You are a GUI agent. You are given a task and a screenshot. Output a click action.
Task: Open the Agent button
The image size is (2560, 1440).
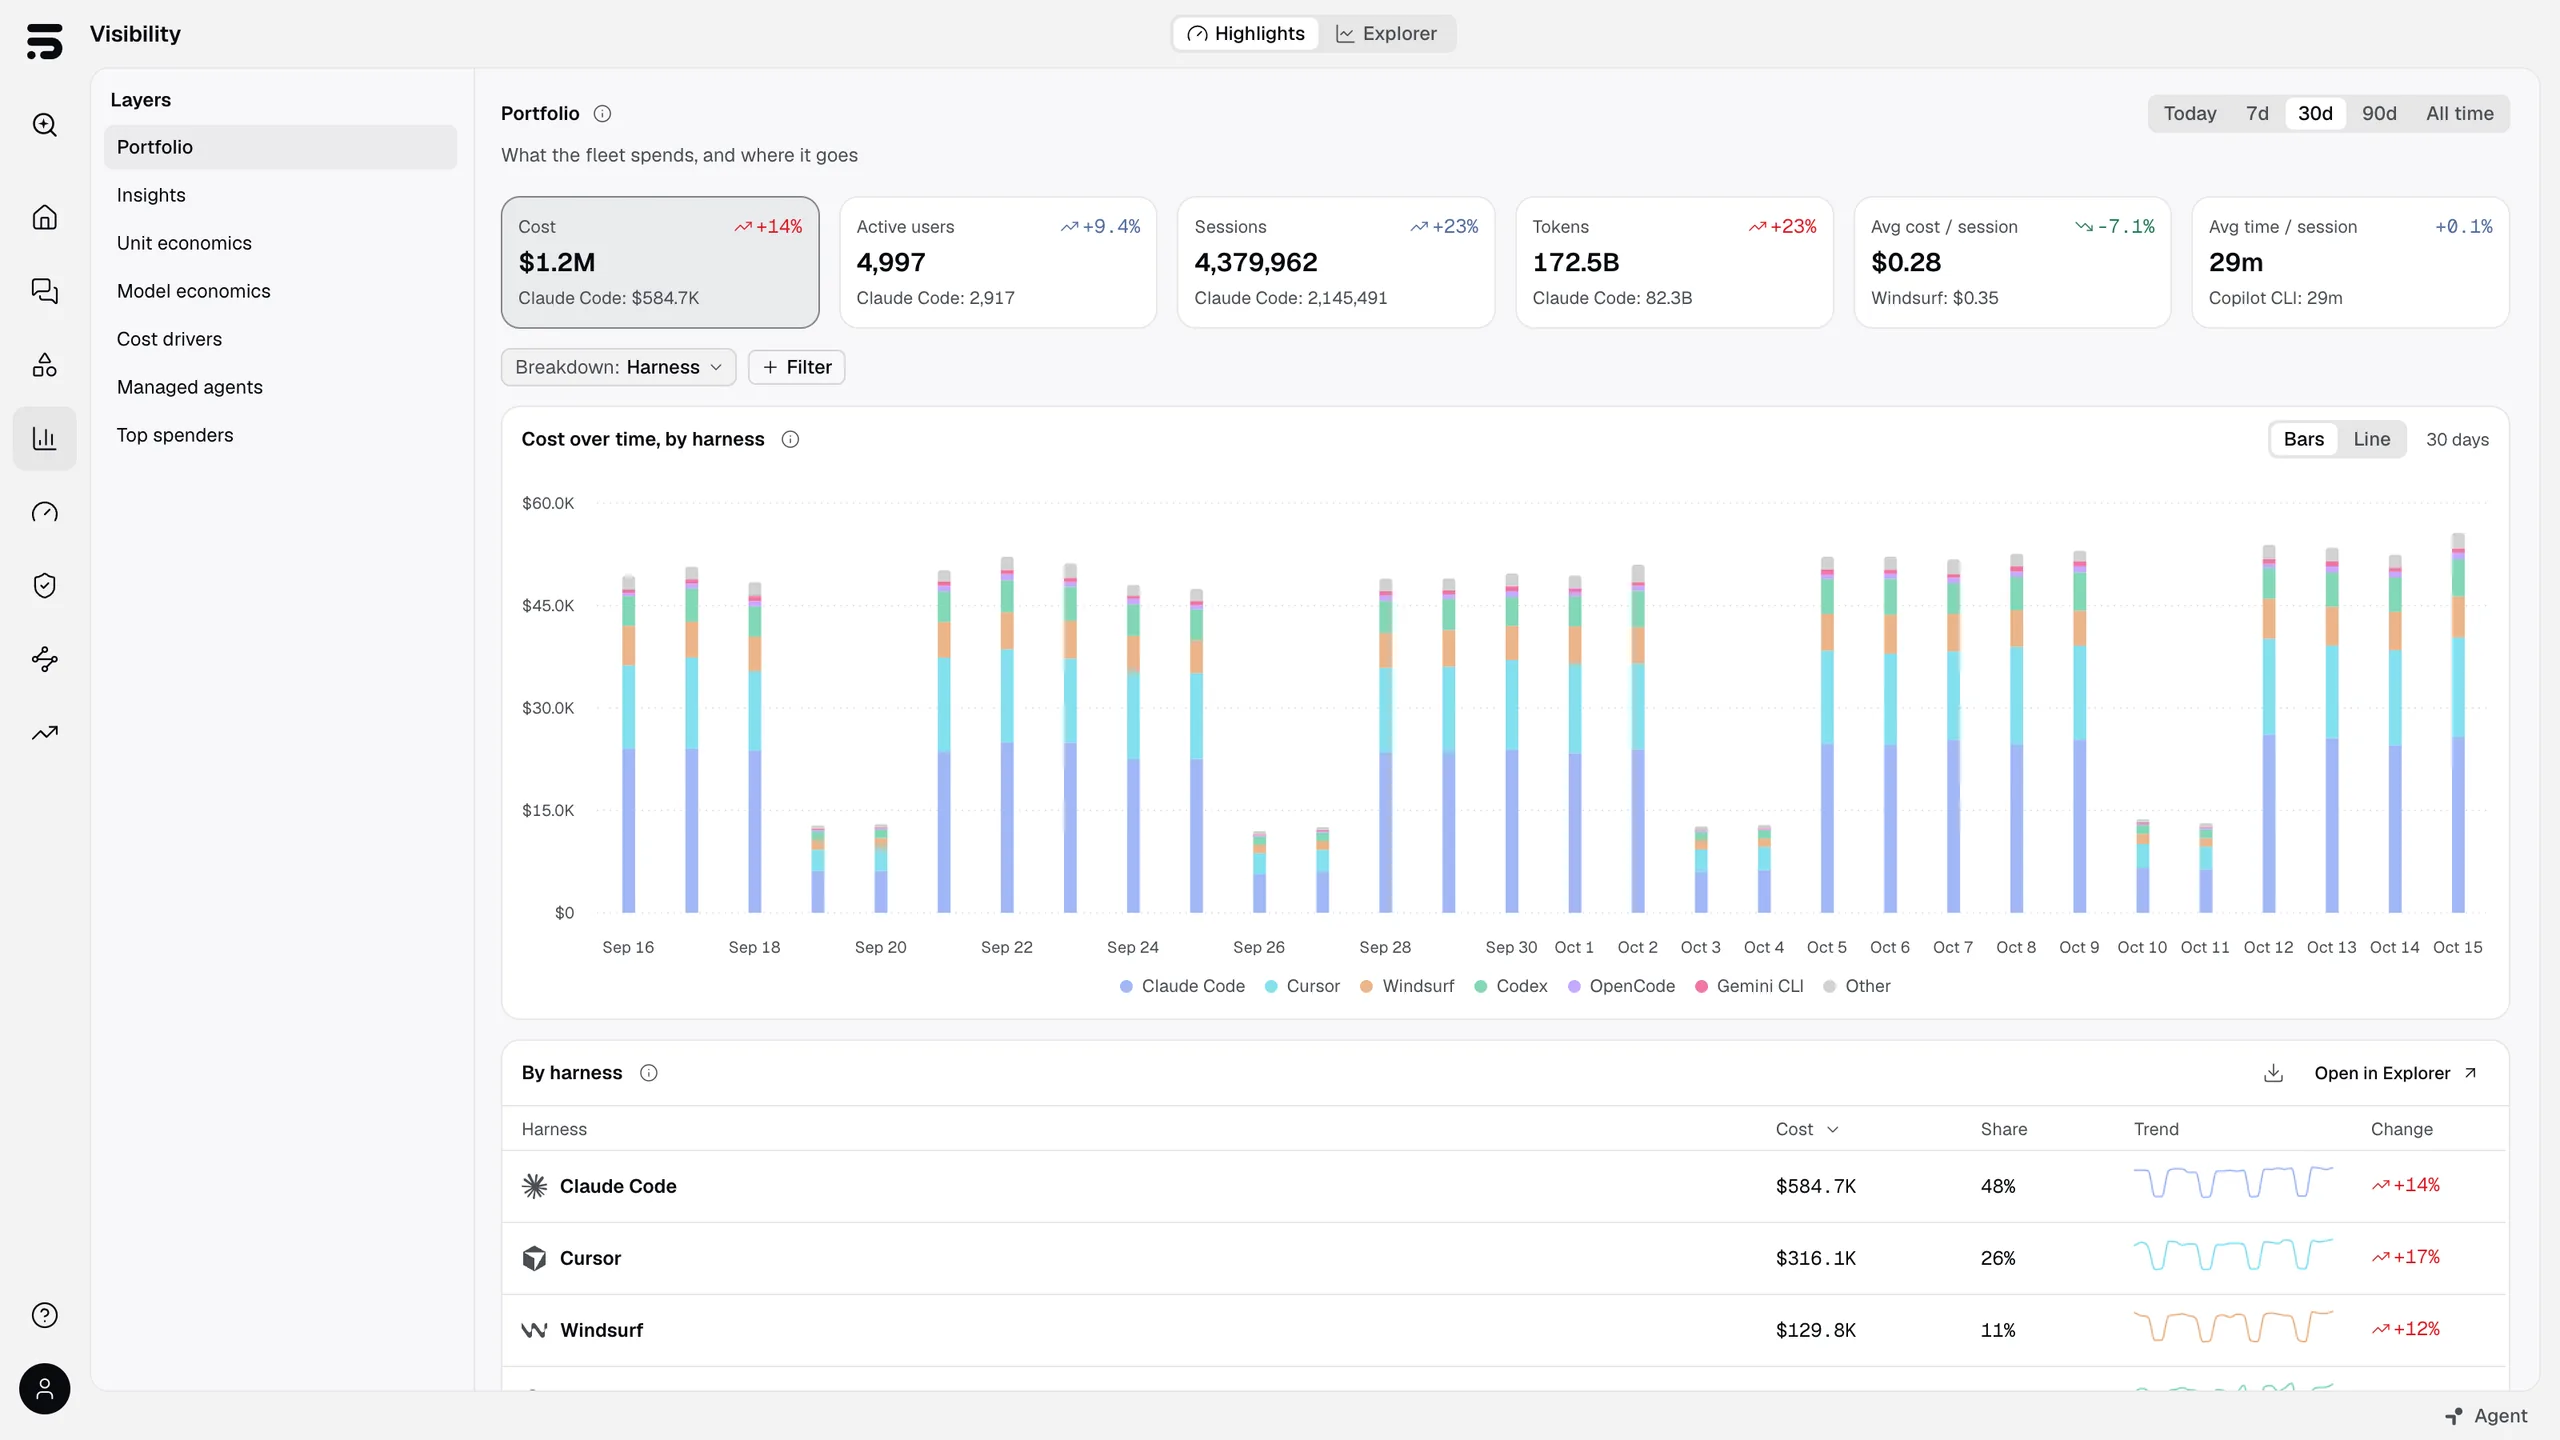[2485, 1416]
